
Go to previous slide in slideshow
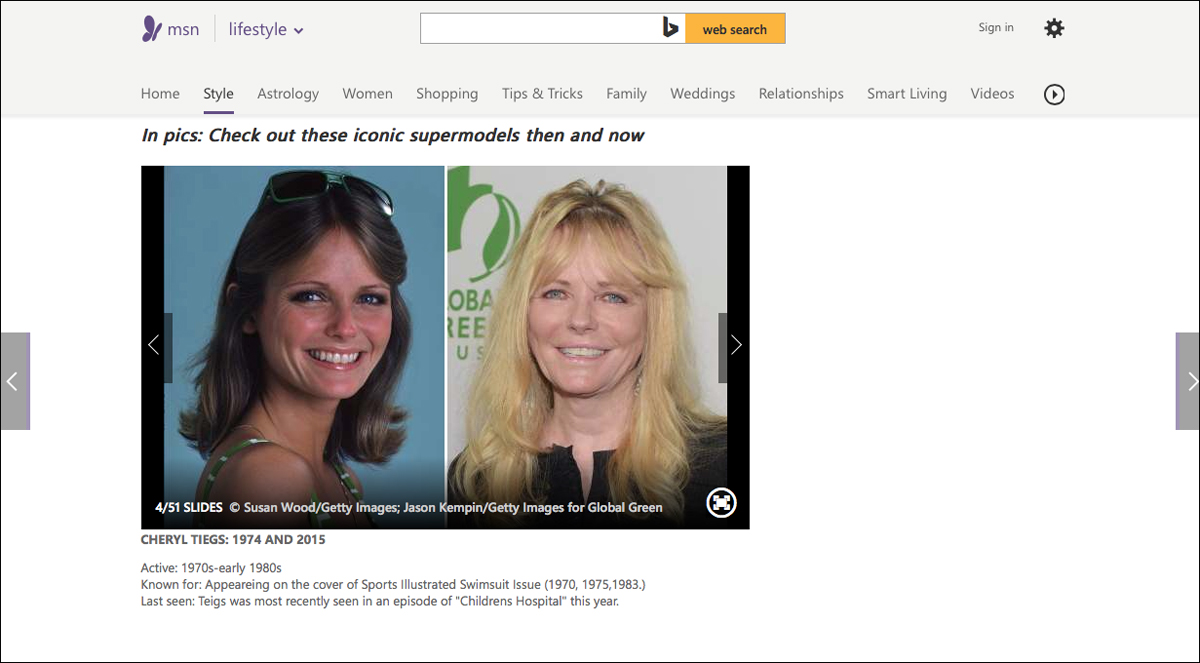153,346
